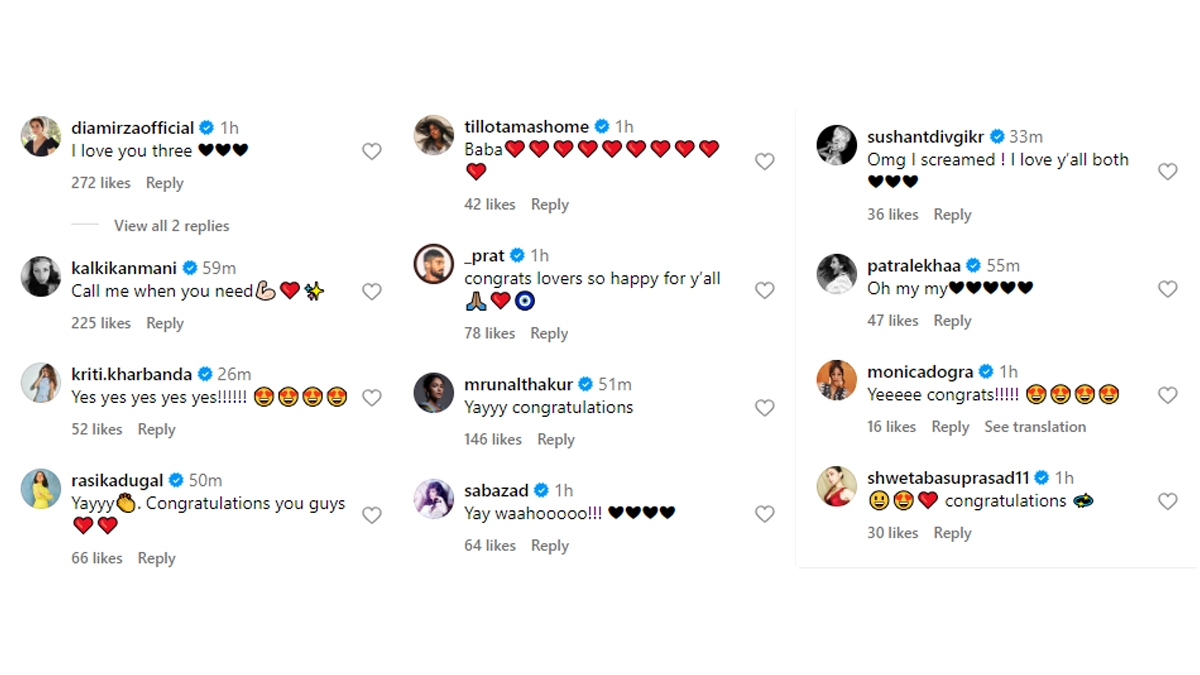
Task: Reply to kalkikanmani's comment
Action: tap(165, 324)
